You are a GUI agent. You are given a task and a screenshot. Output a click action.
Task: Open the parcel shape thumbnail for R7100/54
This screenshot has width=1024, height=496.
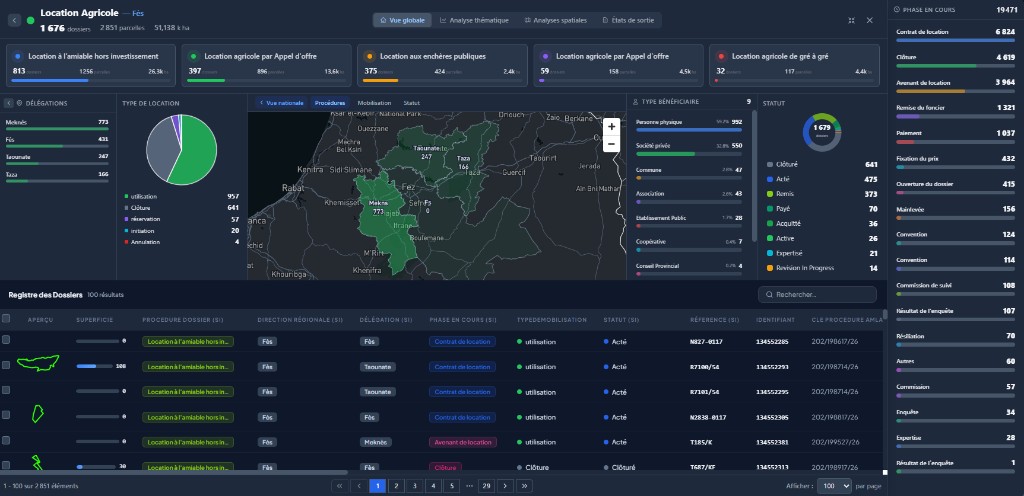coord(37,363)
